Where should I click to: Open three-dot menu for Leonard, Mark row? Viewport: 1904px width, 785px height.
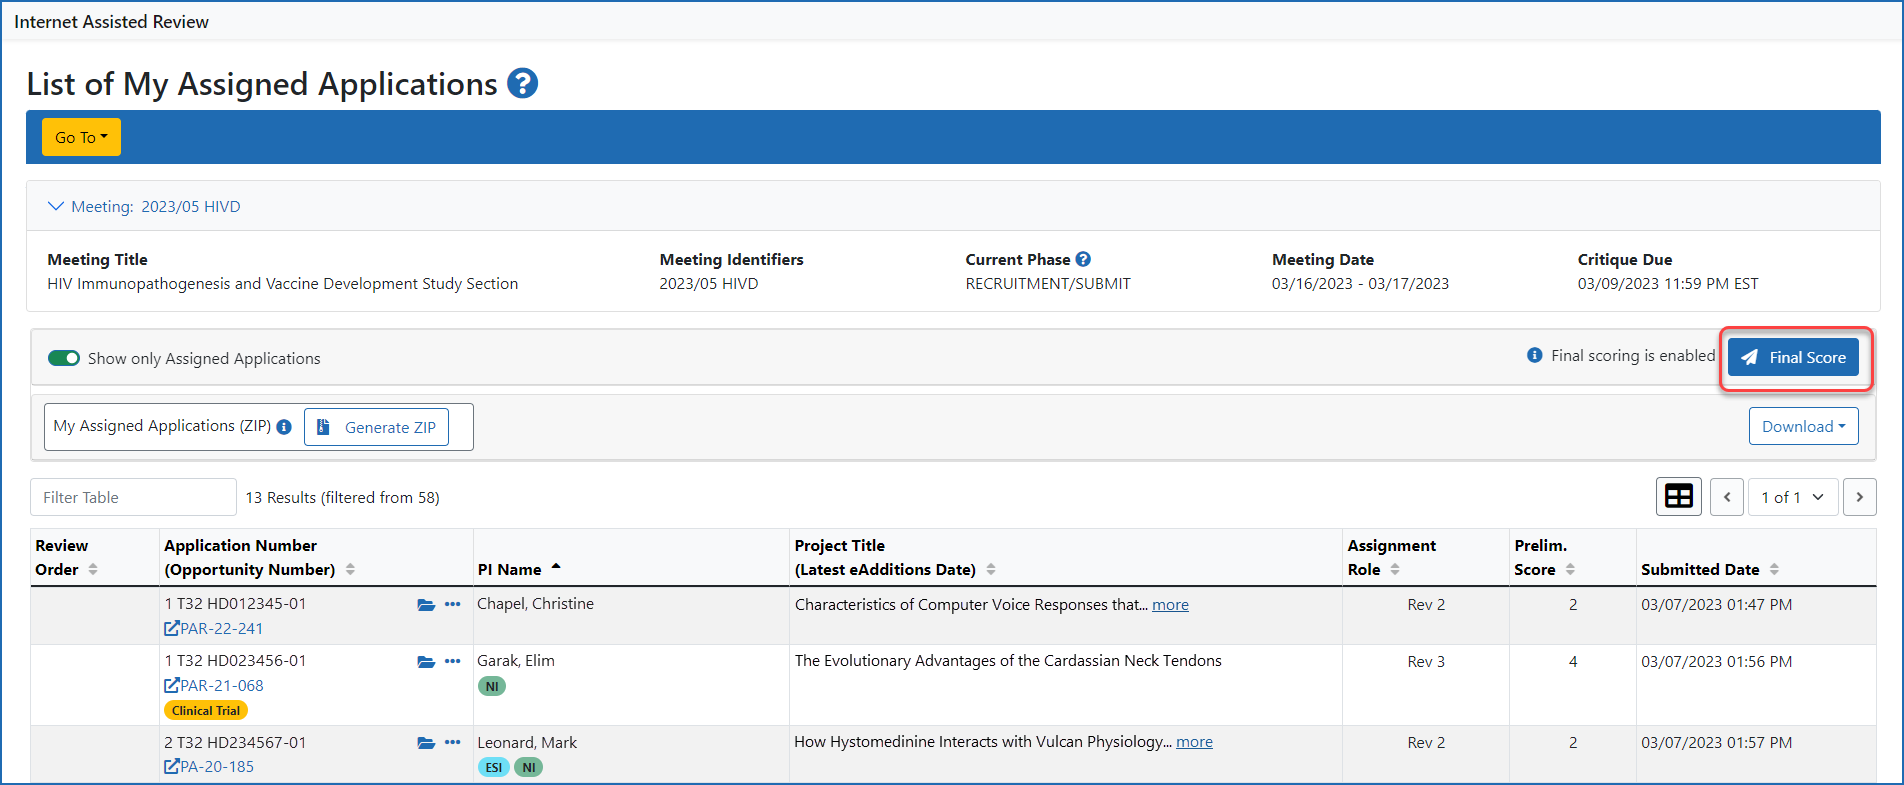pos(453,742)
